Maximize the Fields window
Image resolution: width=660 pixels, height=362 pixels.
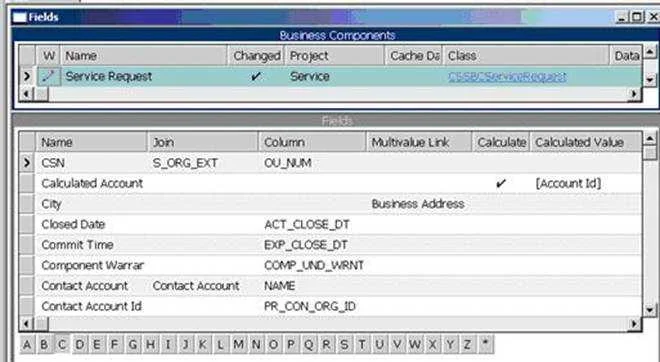click(638, 17)
